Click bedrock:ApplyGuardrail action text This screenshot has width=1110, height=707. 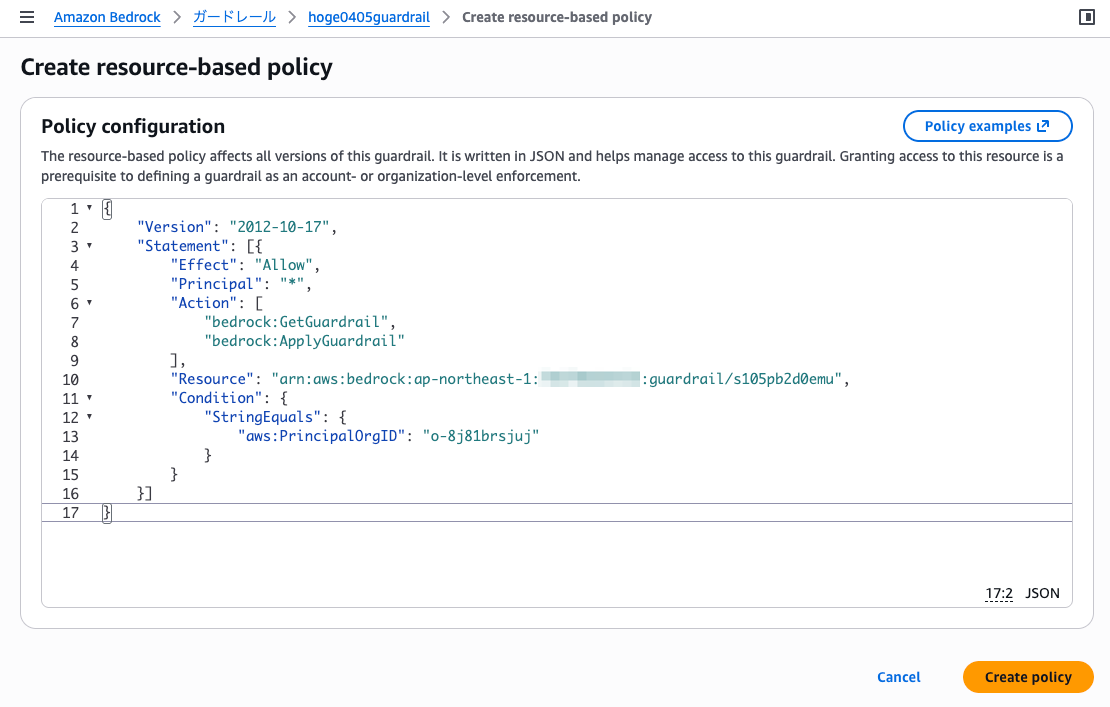(304, 341)
